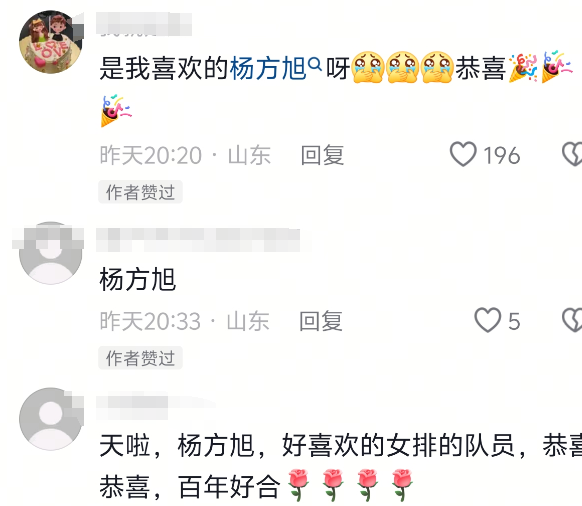
Task: Like the plain 杨方旭 comment with 5 likes
Action: 488,320
